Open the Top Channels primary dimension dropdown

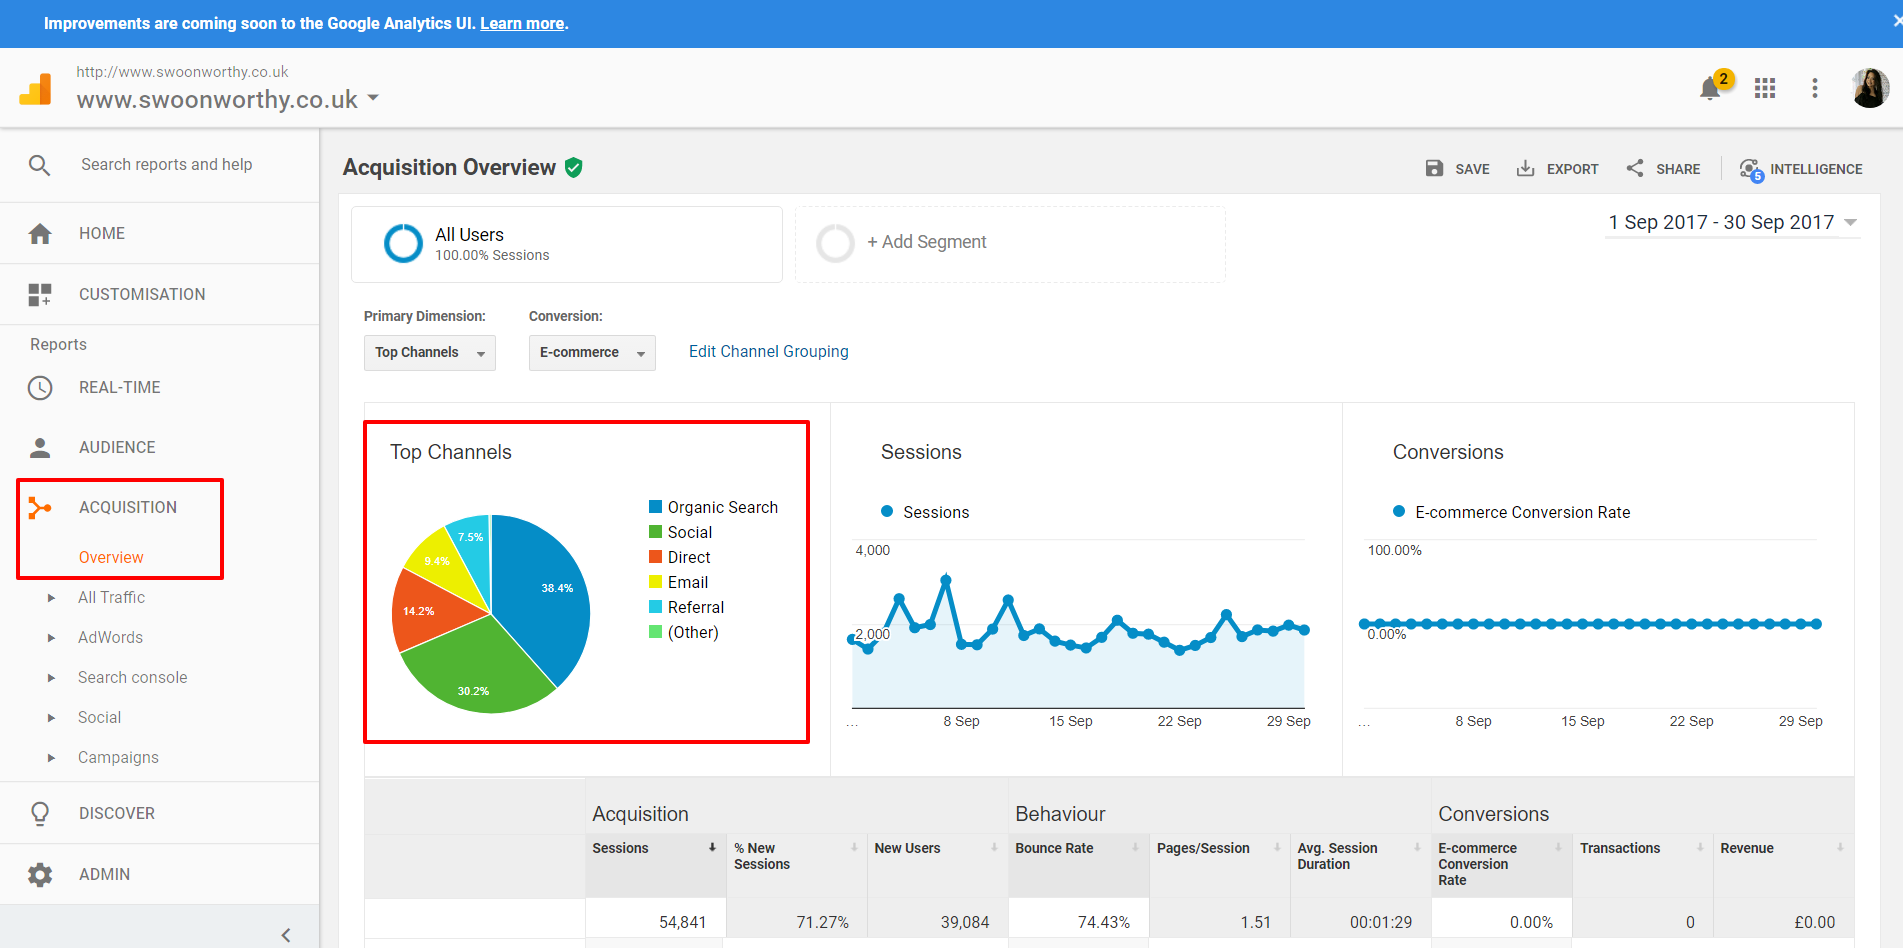click(429, 353)
